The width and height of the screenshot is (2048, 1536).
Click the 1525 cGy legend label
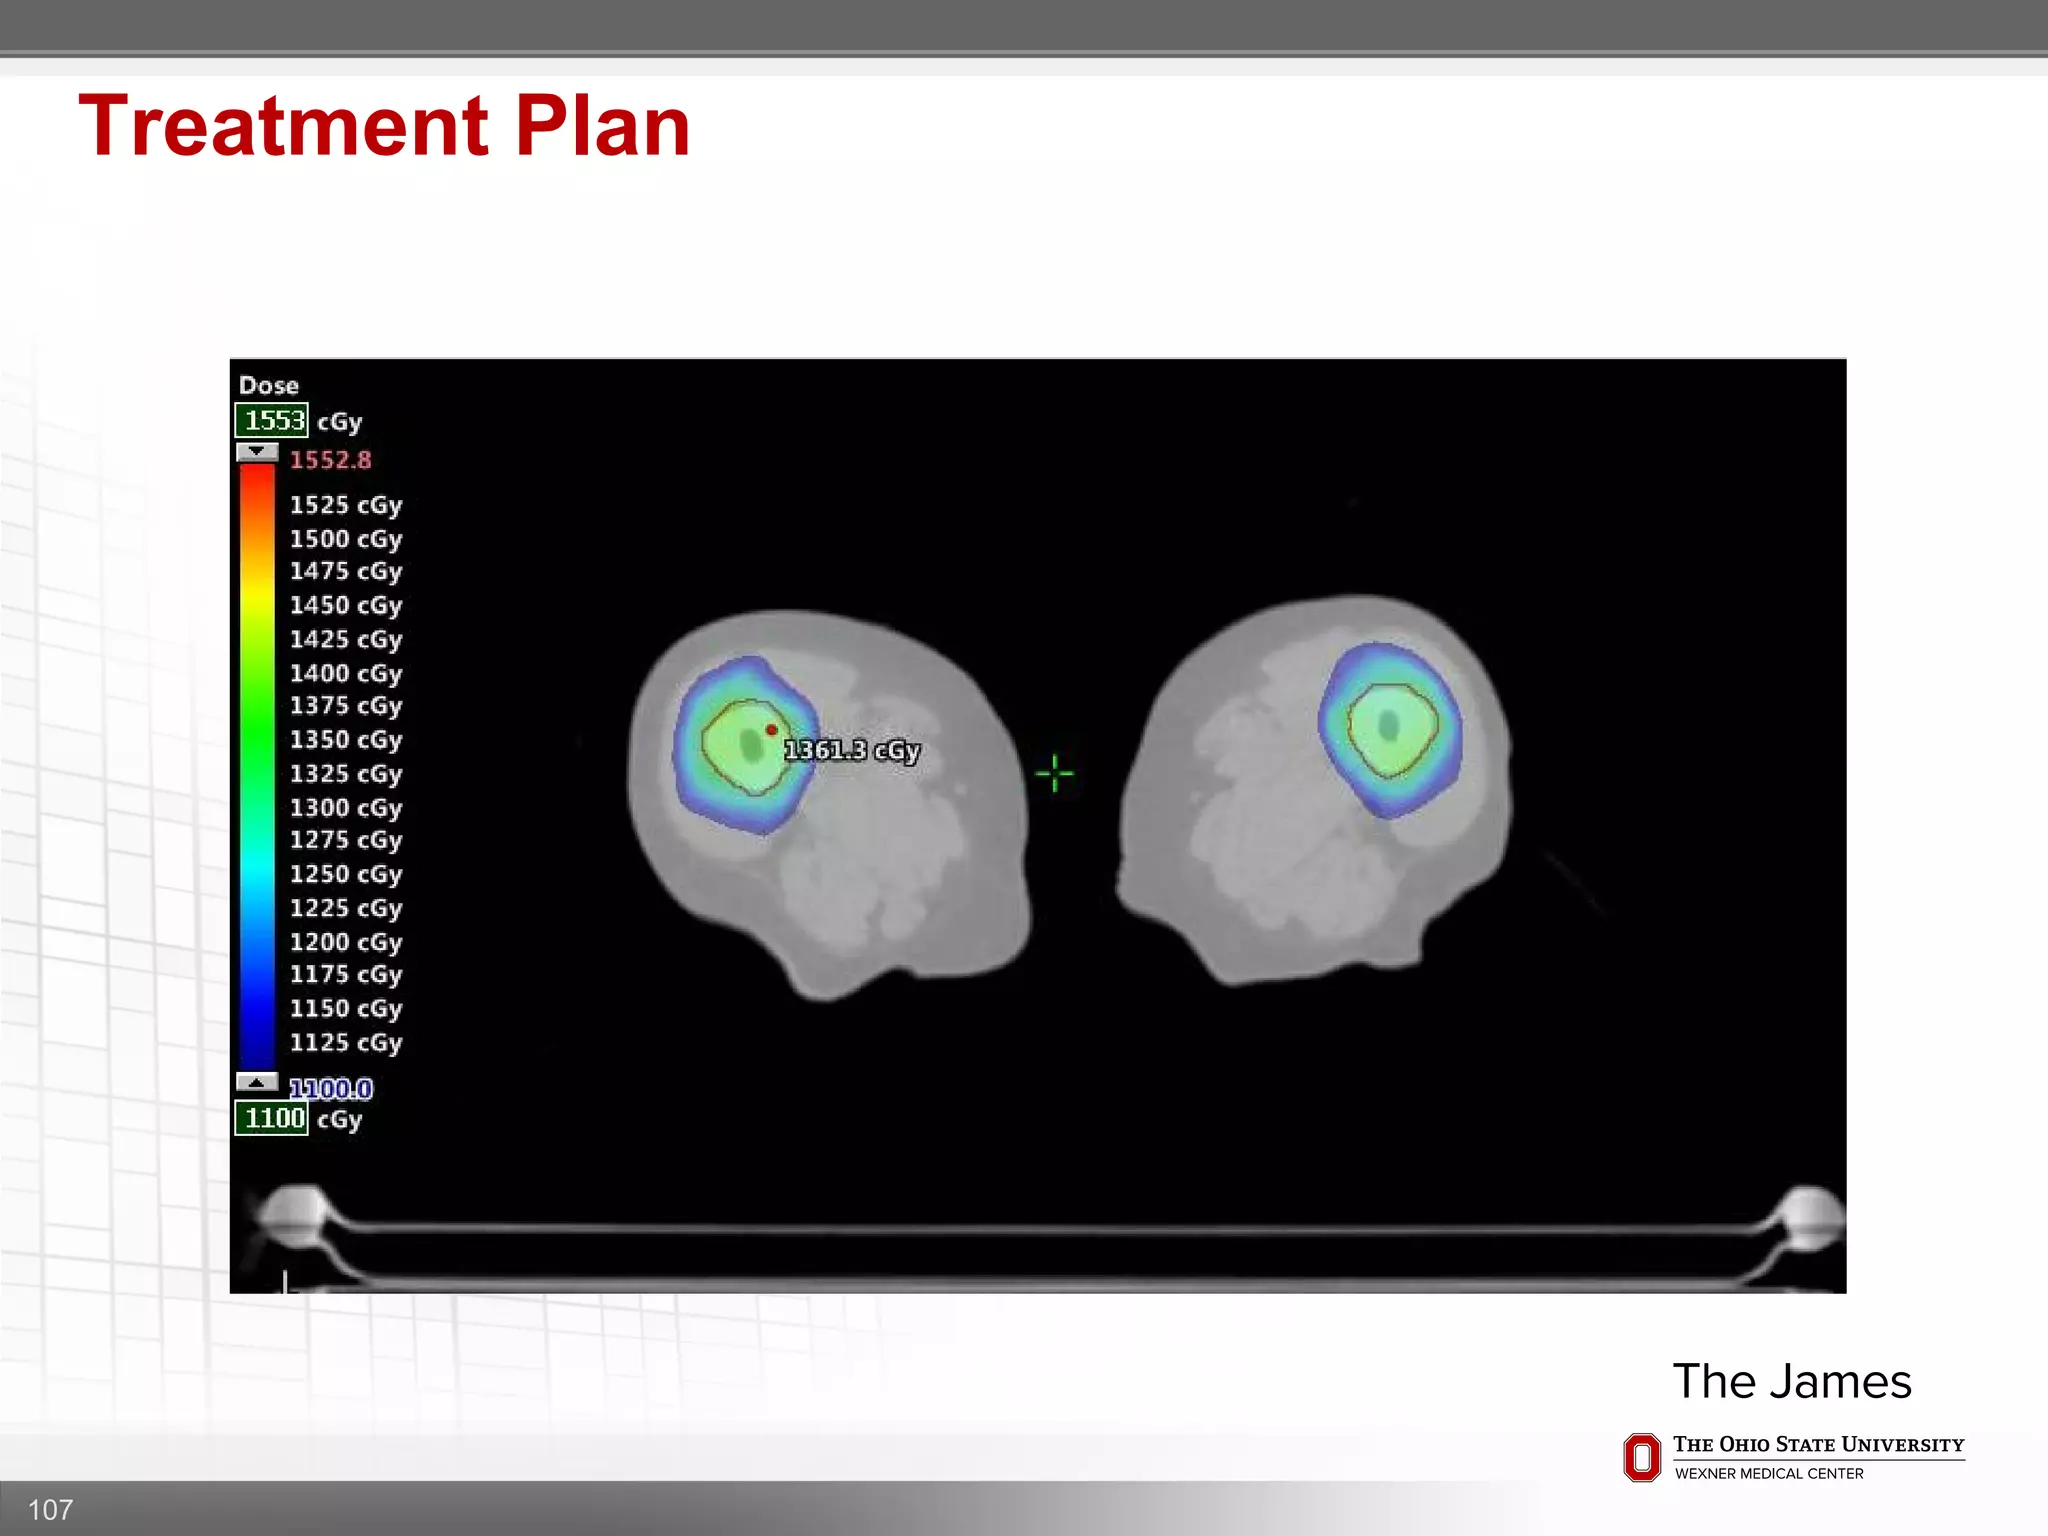[x=346, y=505]
